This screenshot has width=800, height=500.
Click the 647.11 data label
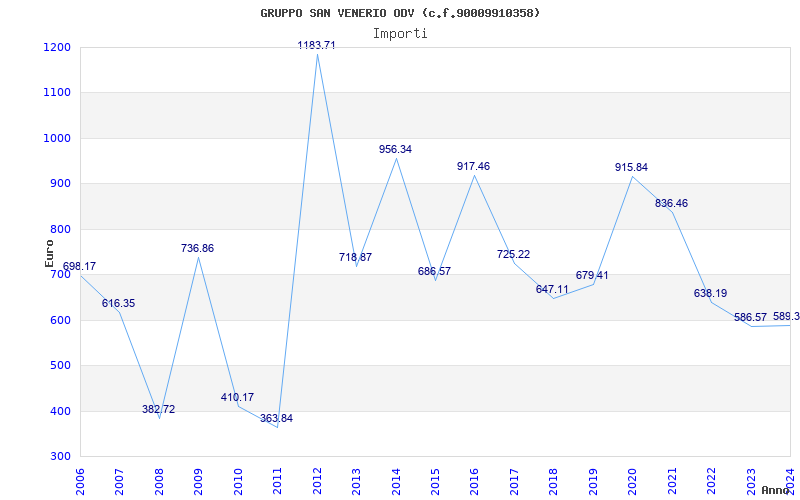(552, 289)
